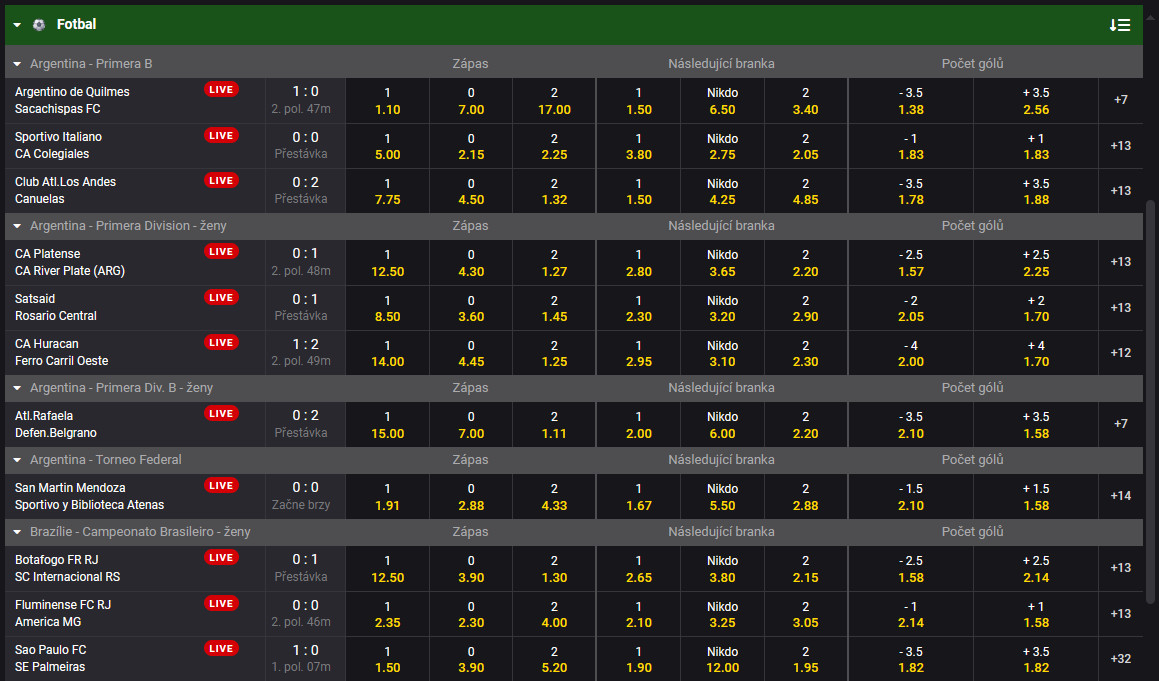The height and width of the screenshot is (681, 1159).
Task: Choose under 2 goals at 2.05 for Satsaid match
Action: [x=911, y=308]
